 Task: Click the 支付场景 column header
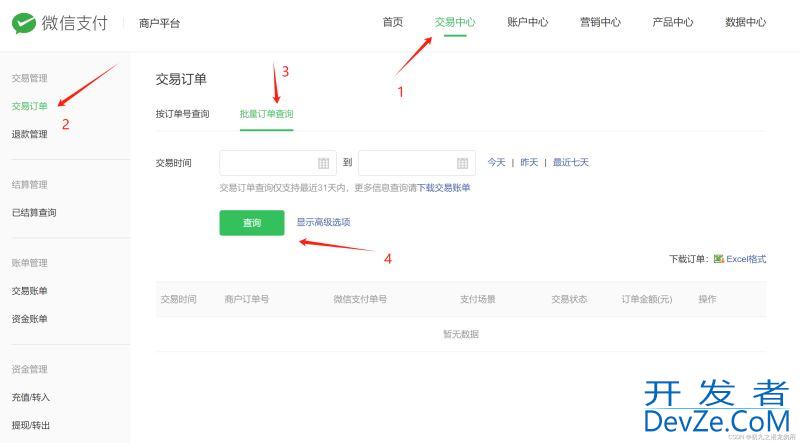tap(478, 299)
